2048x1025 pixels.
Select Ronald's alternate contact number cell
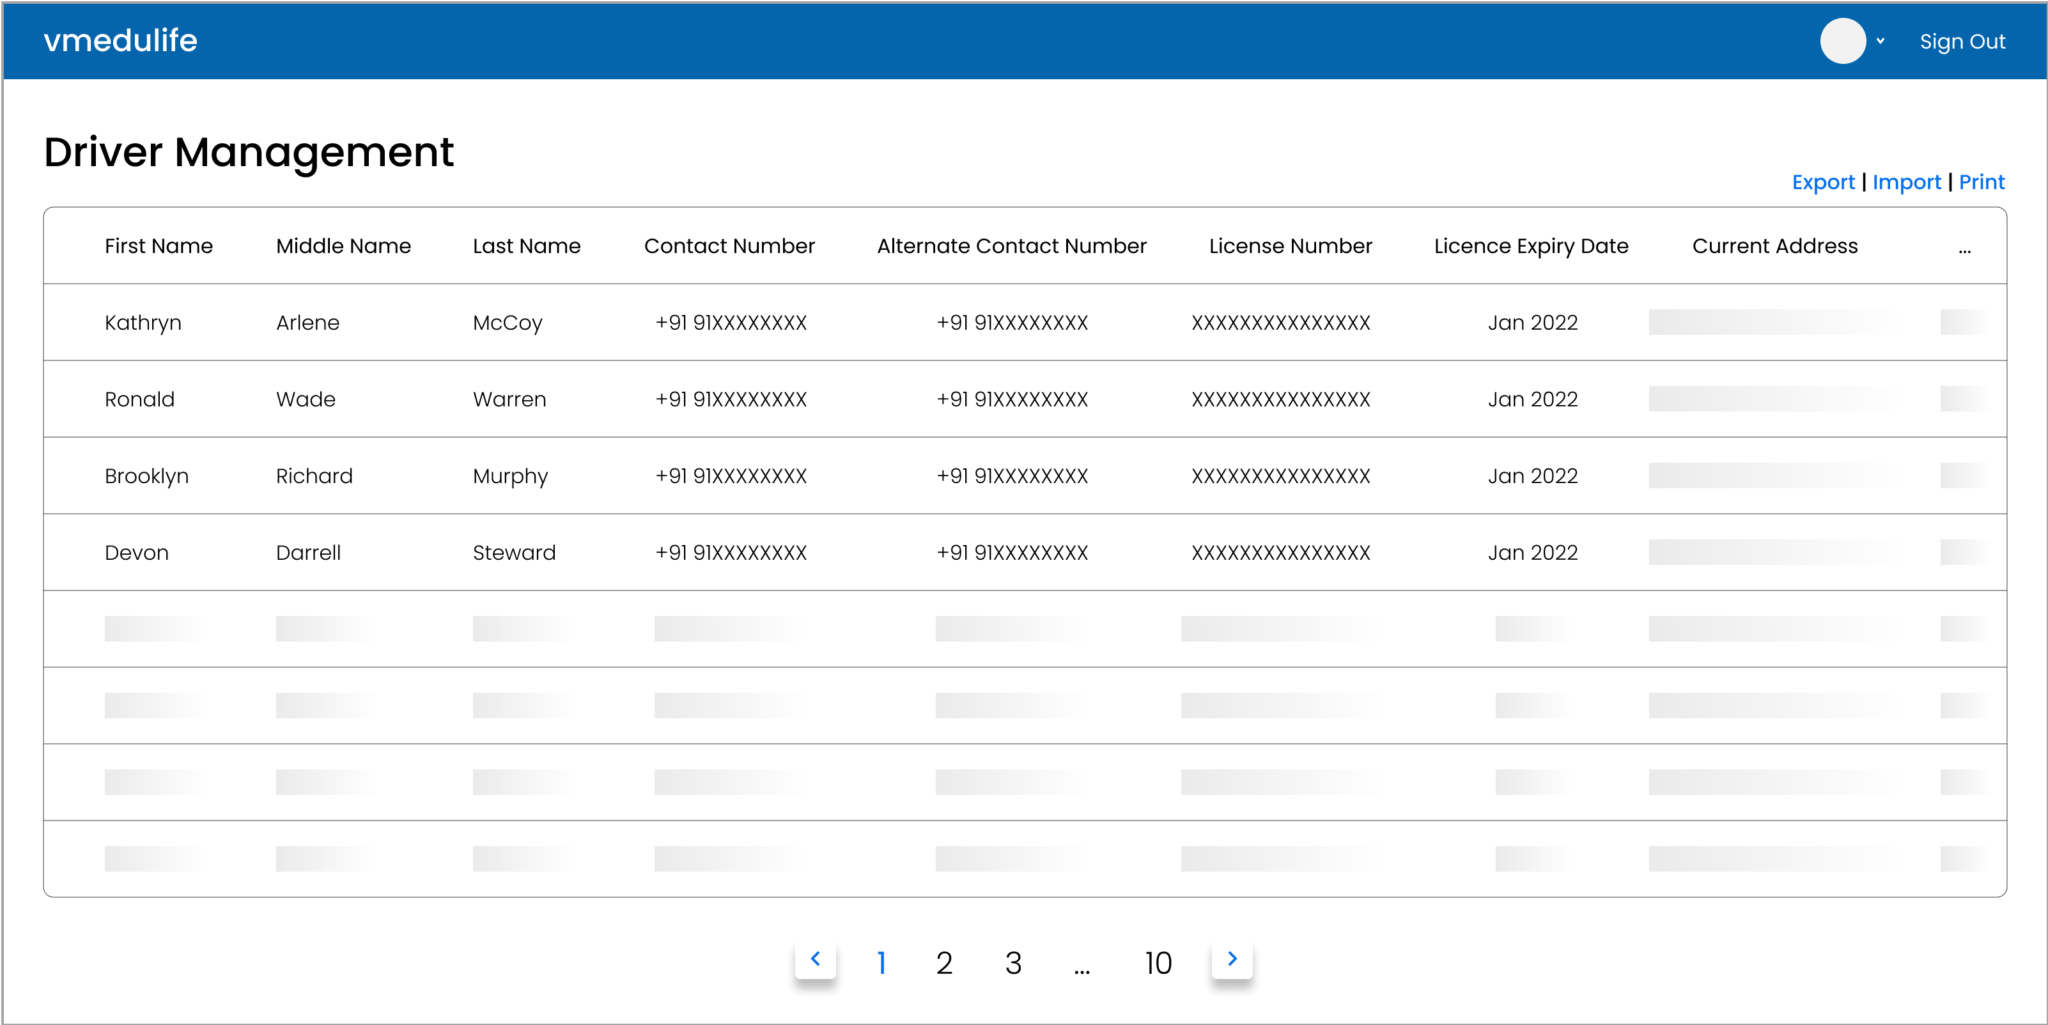(x=1012, y=399)
